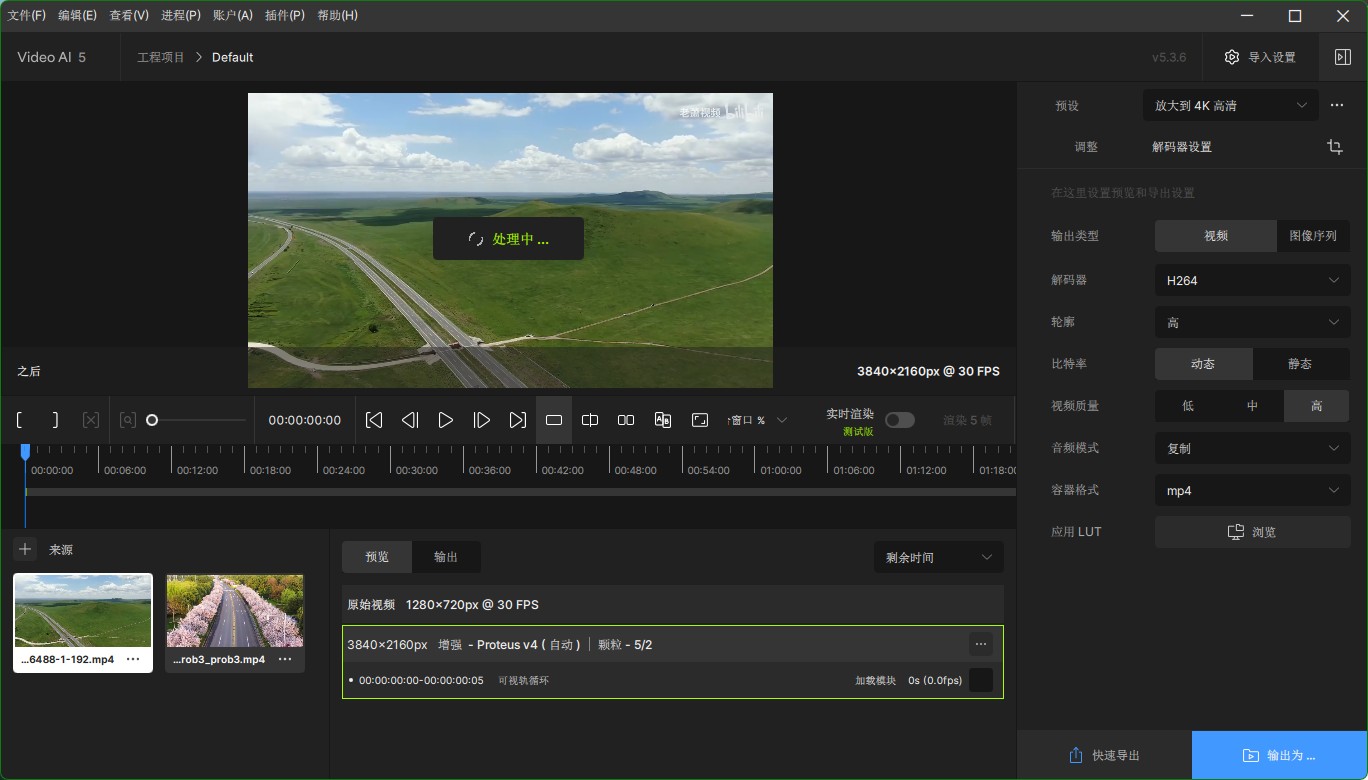Choose 静态 bitrate mode

pyautogui.click(x=1300, y=364)
